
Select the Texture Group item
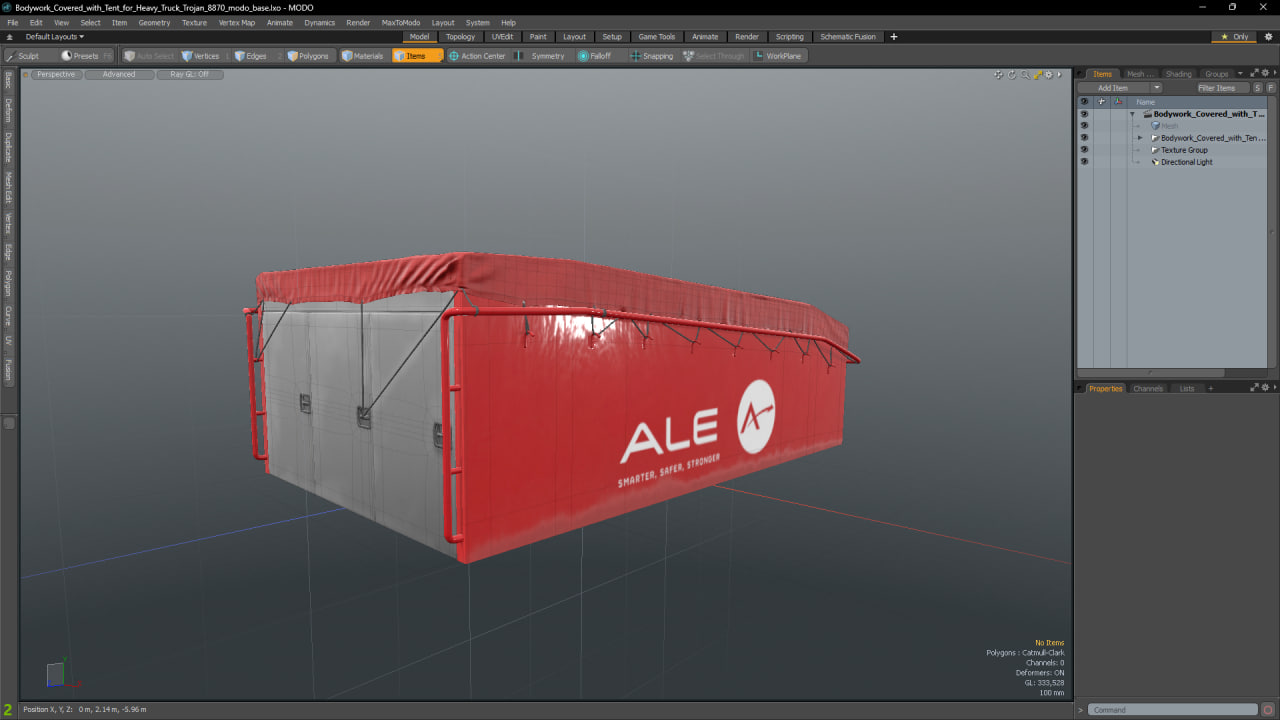pos(1184,150)
